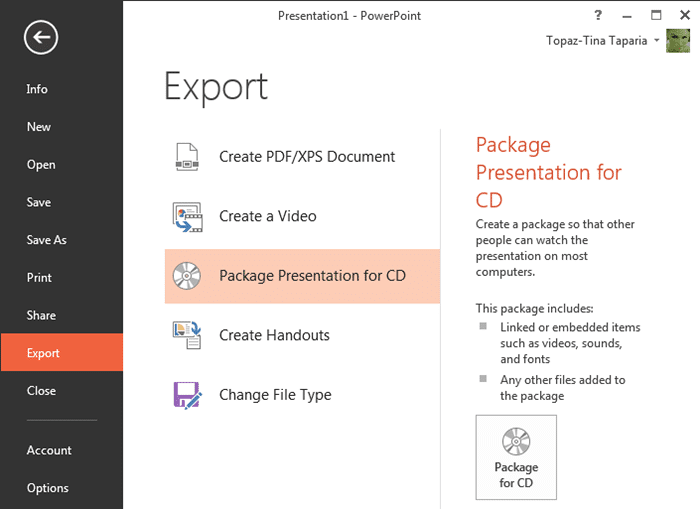Open Account settings
Screen dimensions: 700x509
pos(62,450)
